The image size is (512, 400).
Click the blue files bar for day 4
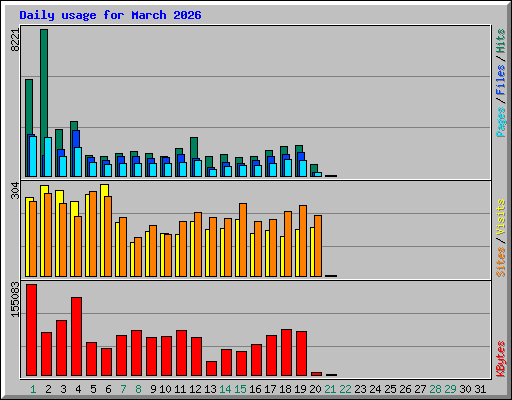tap(76, 139)
